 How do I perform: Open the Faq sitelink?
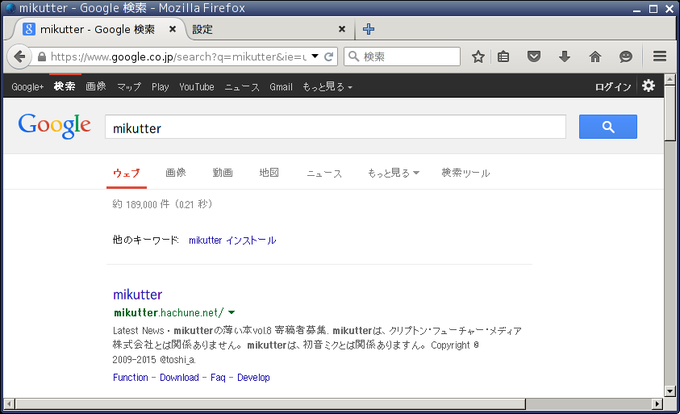(x=218, y=377)
